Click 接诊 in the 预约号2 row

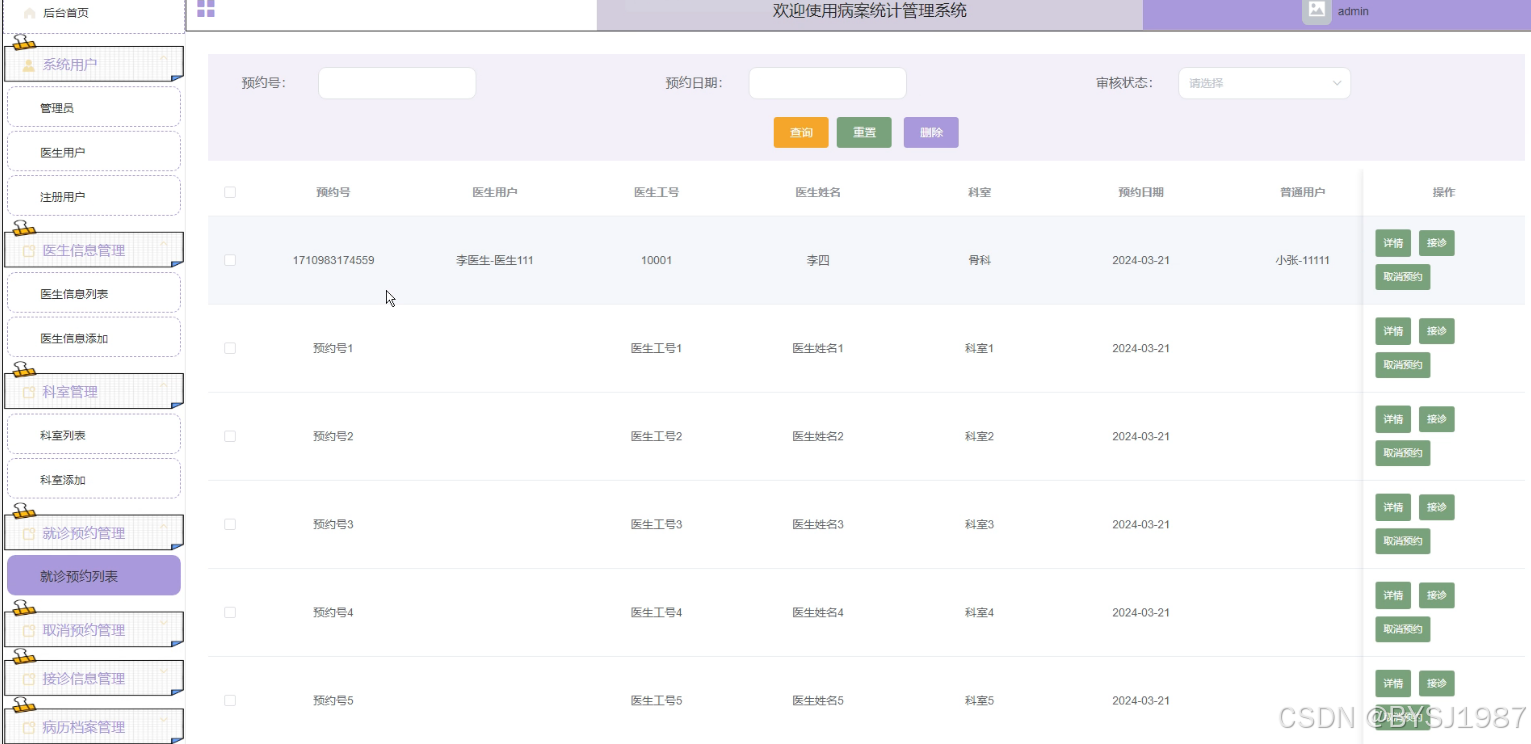[x=1436, y=419]
